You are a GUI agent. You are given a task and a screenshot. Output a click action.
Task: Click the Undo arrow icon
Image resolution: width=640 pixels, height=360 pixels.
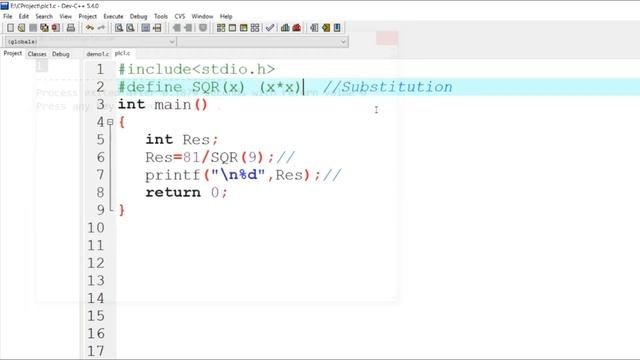(89, 28)
